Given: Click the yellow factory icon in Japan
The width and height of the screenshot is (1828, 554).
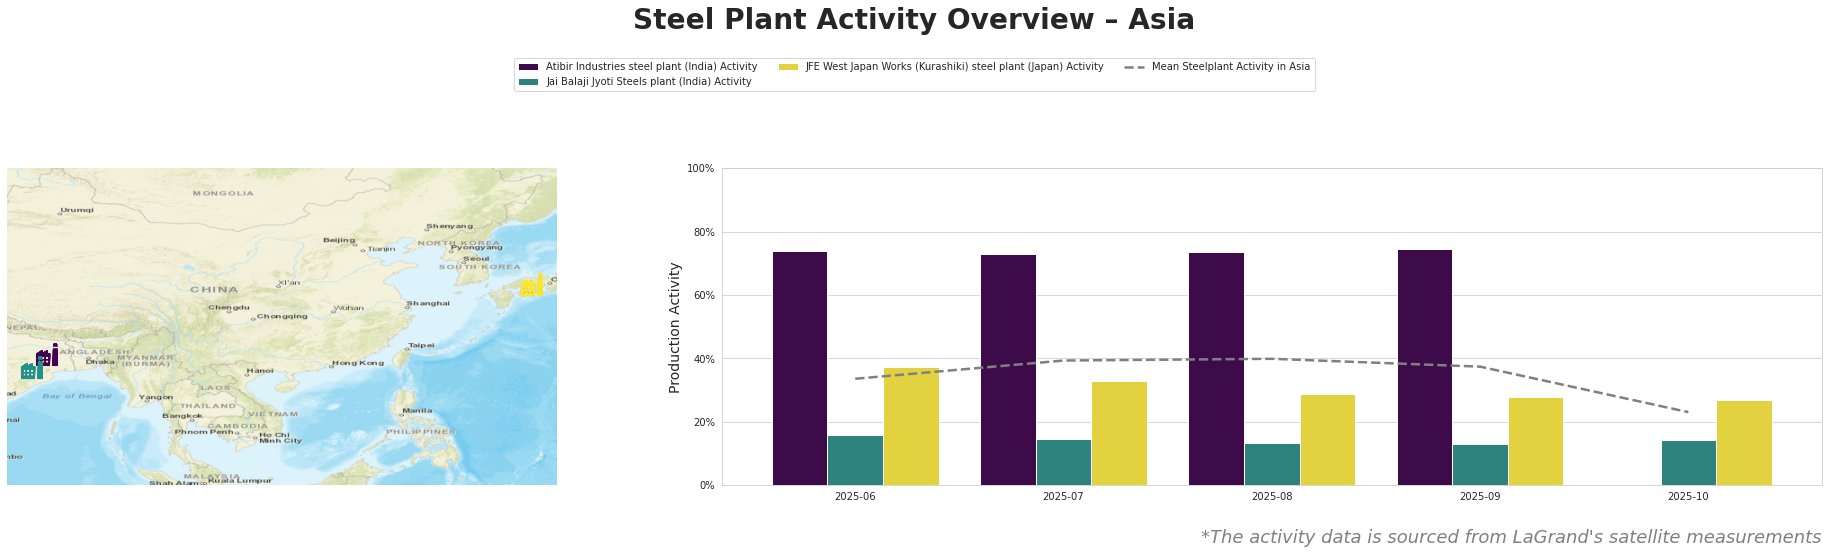Looking at the screenshot, I should pyautogui.click(x=531, y=287).
